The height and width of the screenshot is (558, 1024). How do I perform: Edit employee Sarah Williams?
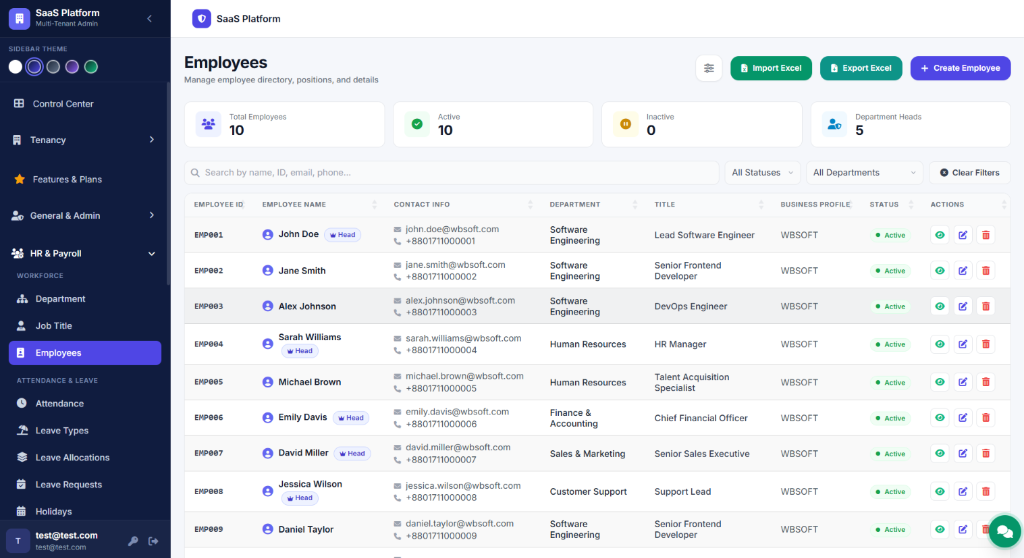tap(963, 344)
